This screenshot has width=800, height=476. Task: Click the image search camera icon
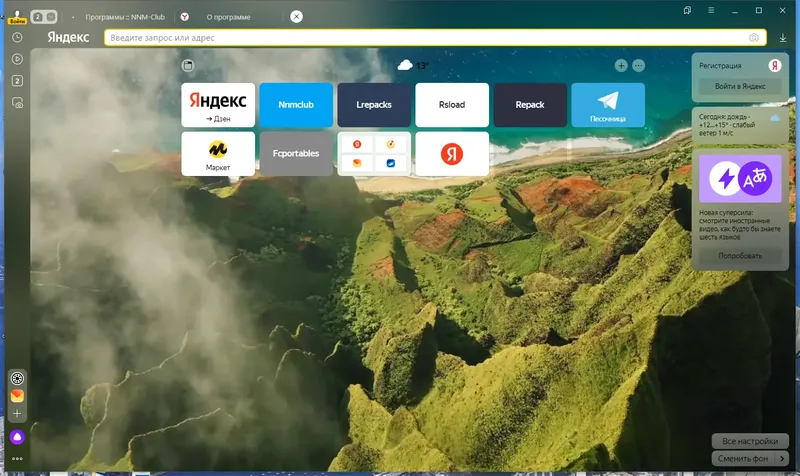[754, 38]
